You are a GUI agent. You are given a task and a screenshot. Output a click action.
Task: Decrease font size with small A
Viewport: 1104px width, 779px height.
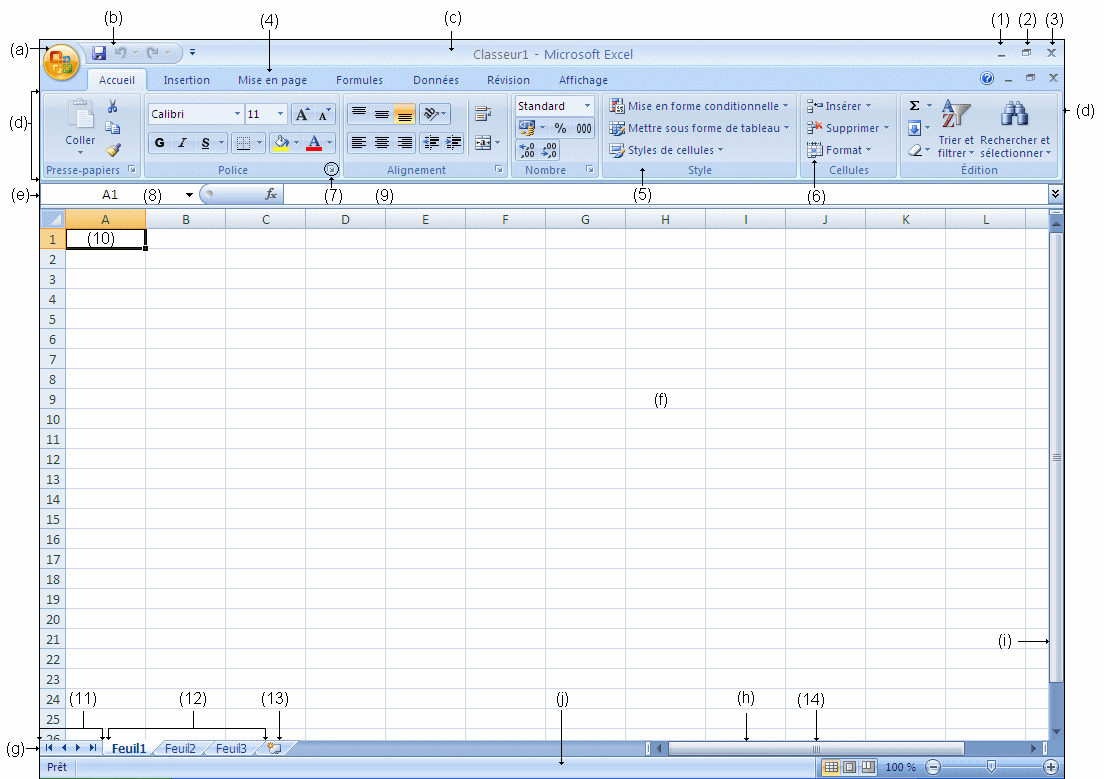point(323,114)
